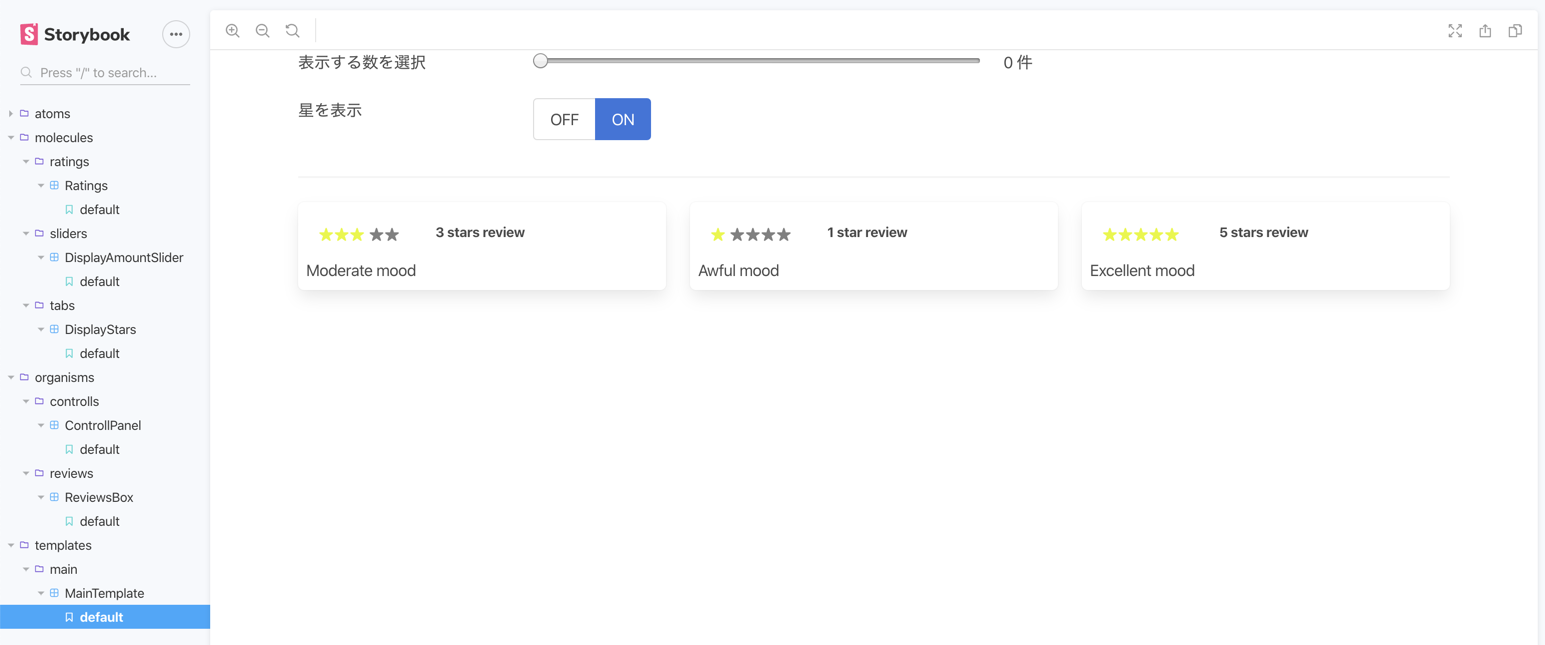Image resolution: width=1545 pixels, height=645 pixels.
Task: Collapse the sliders folder arrow
Action: [26, 234]
